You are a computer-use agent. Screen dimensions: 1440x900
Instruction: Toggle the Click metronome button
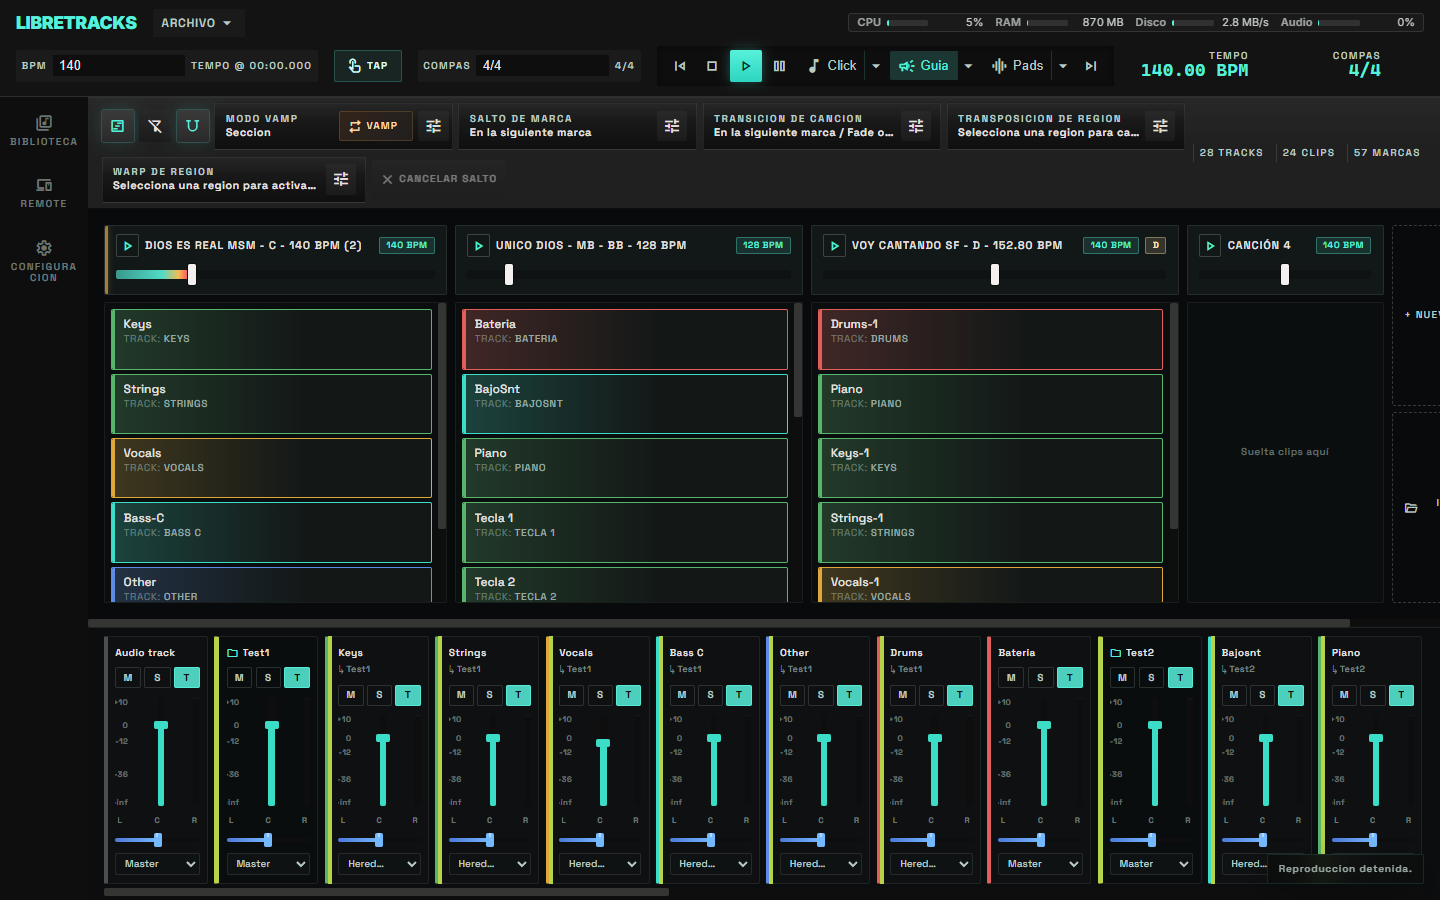pyautogui.click(x=832, y=66)
